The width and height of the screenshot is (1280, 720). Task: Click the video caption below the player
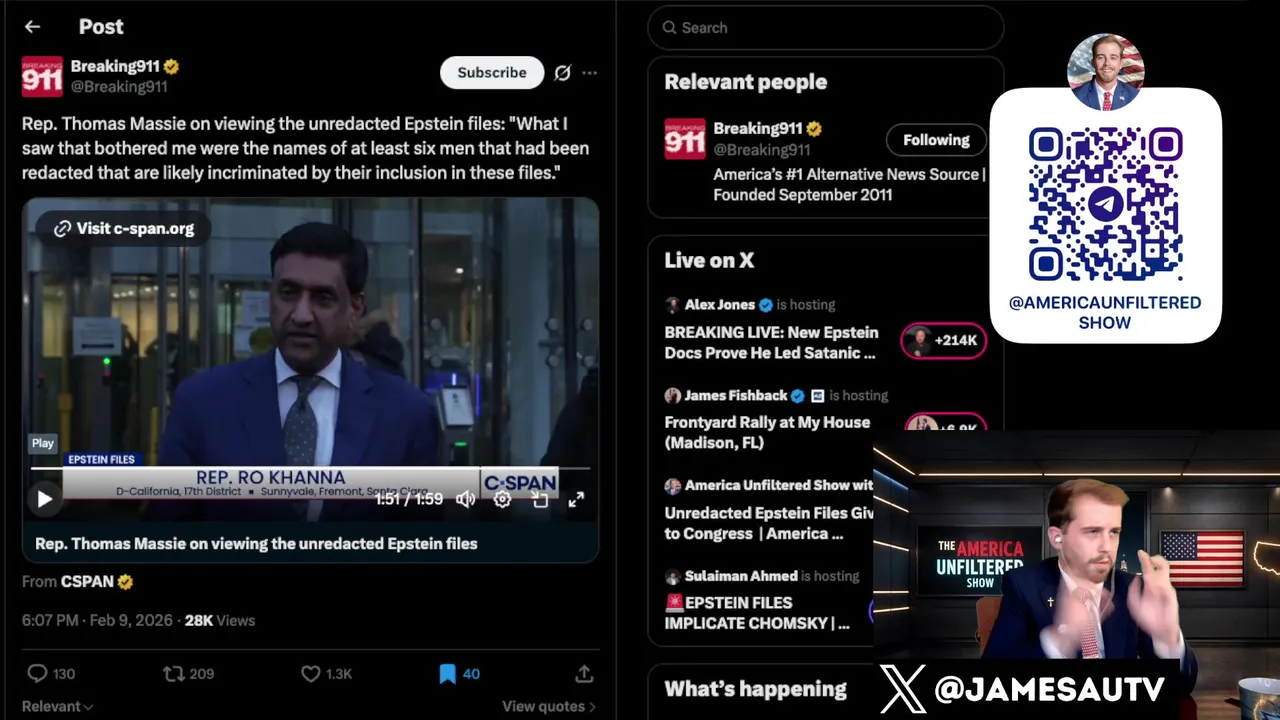coord(256,543)
